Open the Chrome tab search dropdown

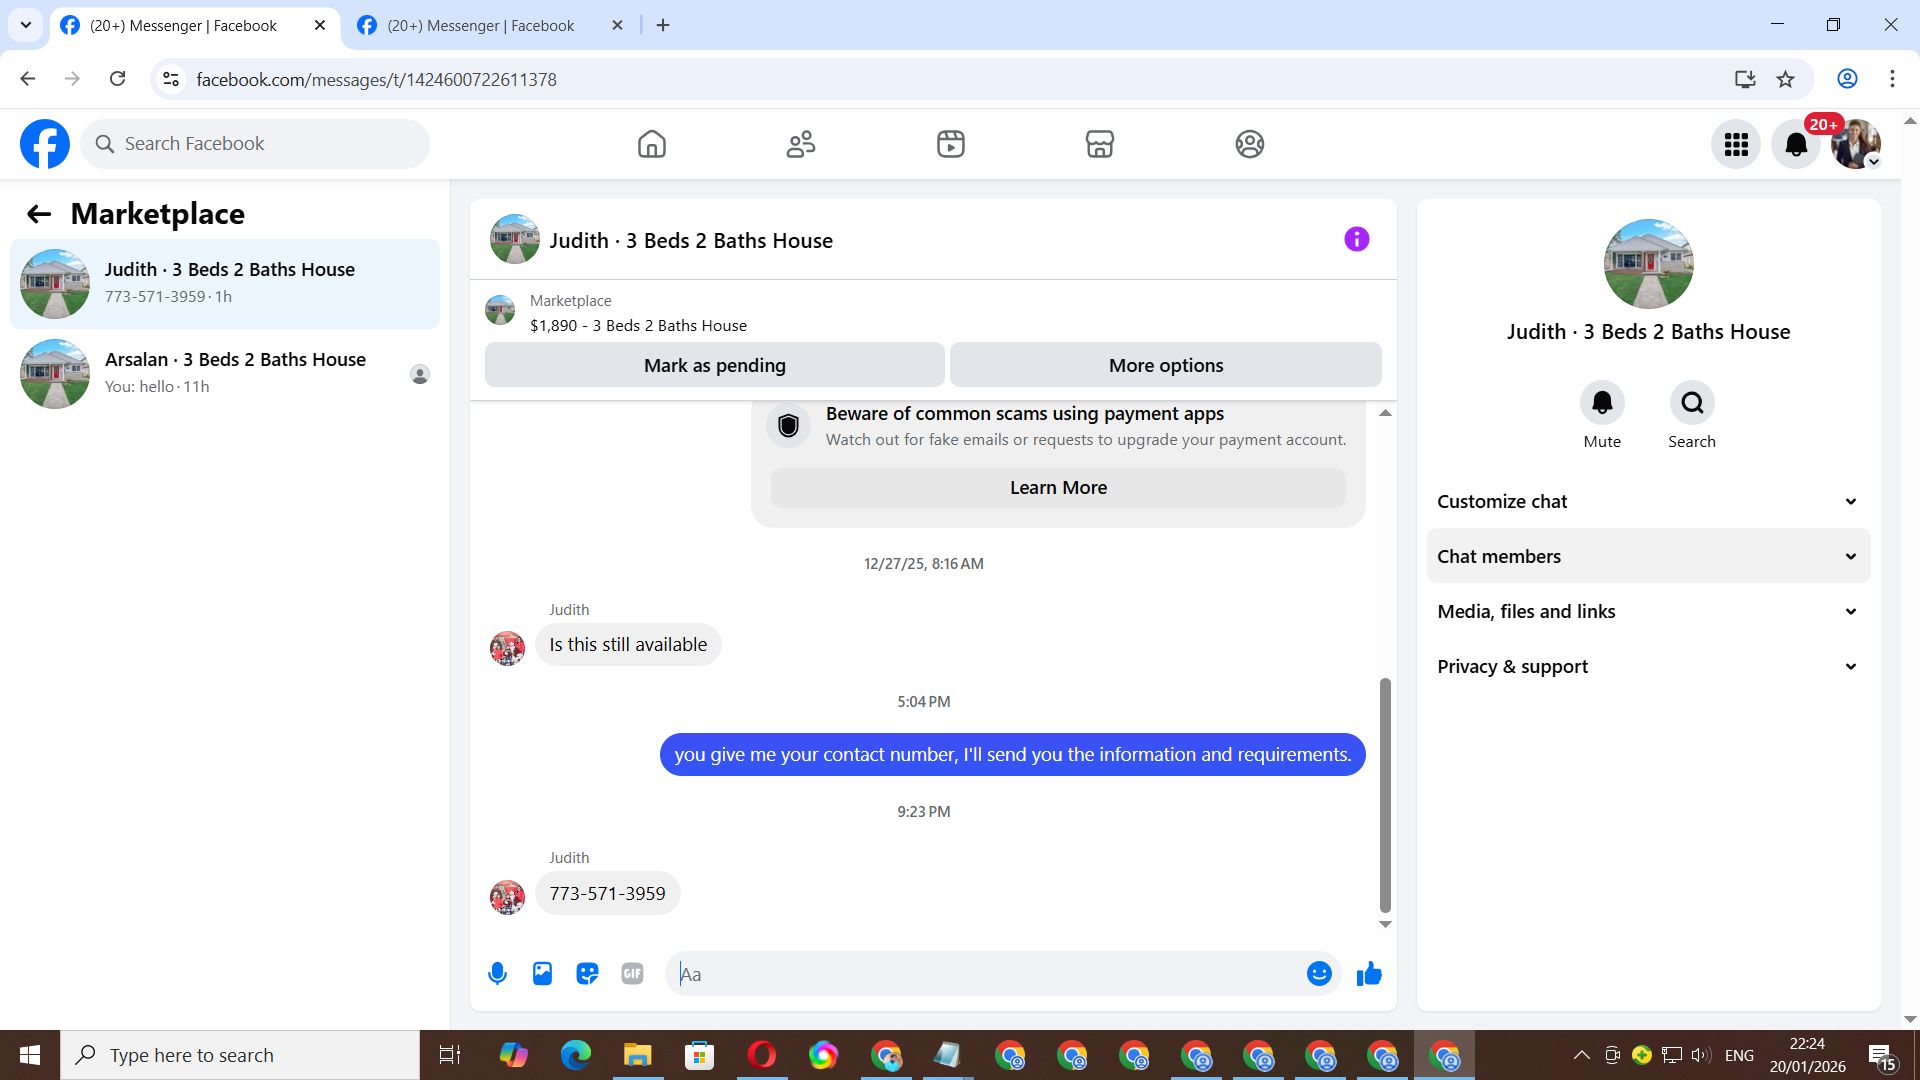(26, 25)
